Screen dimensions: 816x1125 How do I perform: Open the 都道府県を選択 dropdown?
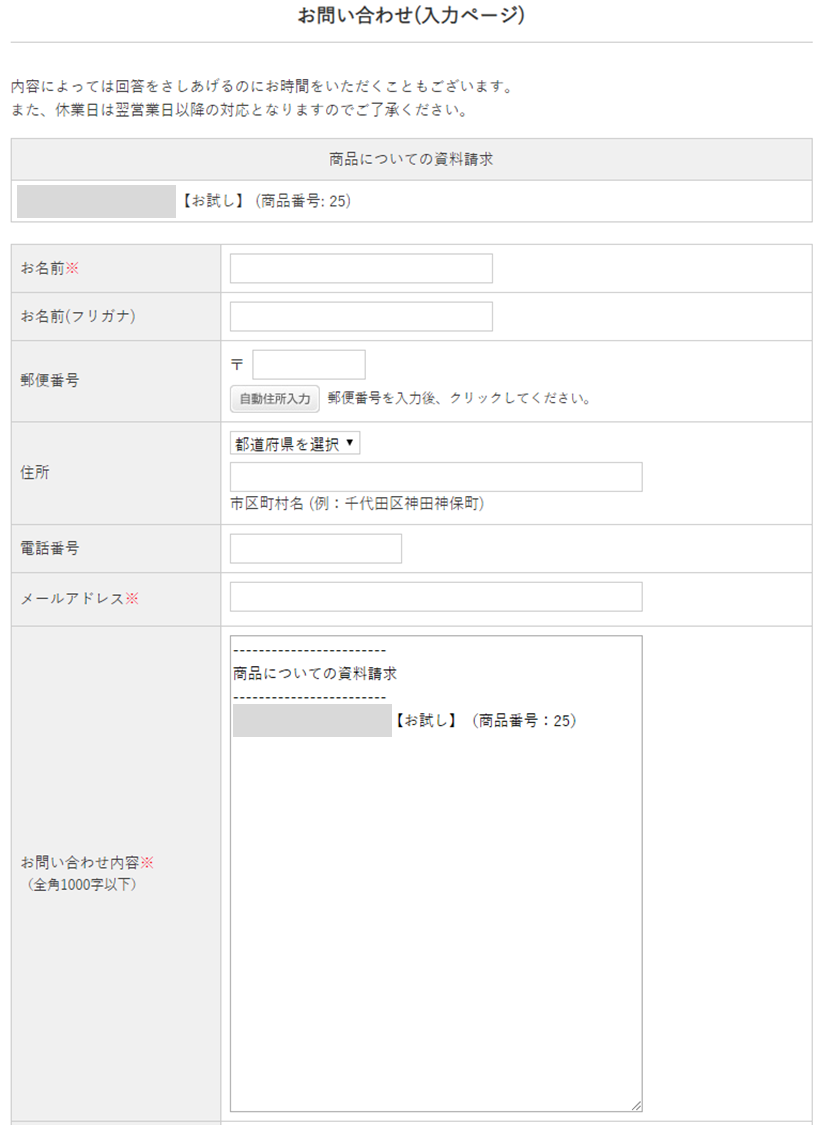(295, 444)
